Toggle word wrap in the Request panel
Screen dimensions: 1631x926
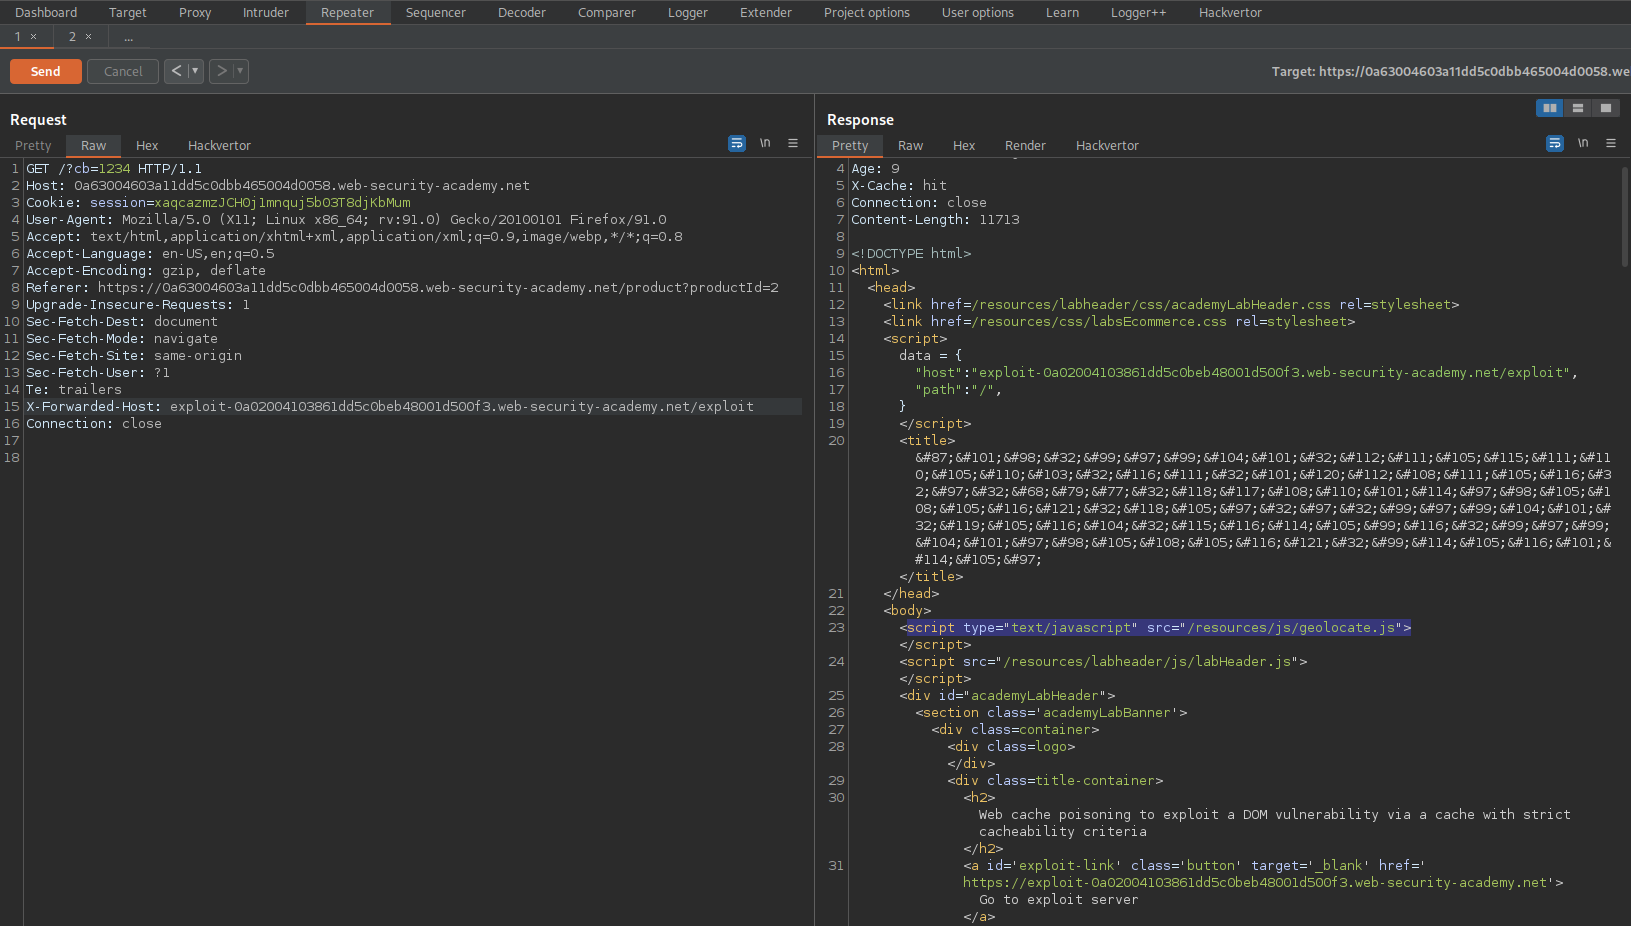click(737, 143)
